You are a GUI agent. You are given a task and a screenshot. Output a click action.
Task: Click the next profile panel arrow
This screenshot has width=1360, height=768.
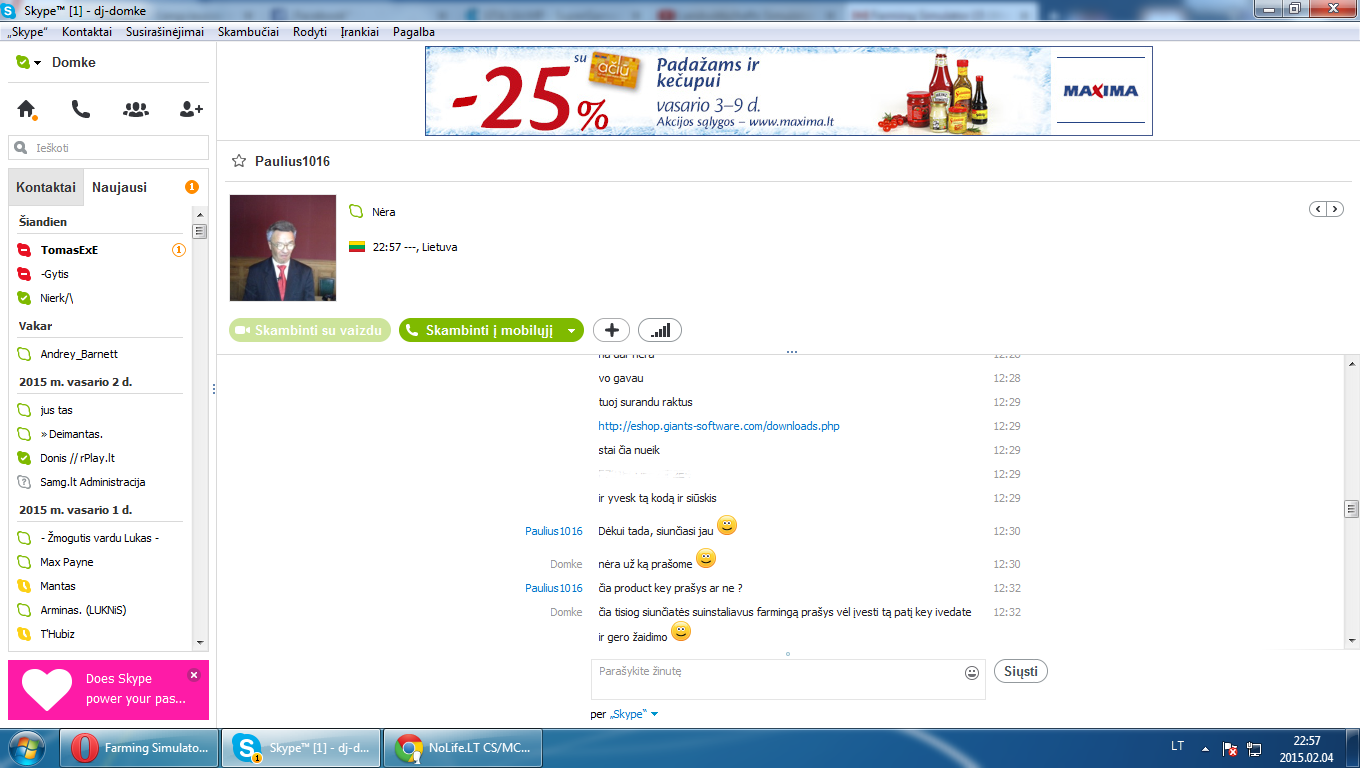click(x=1335, y=209)
